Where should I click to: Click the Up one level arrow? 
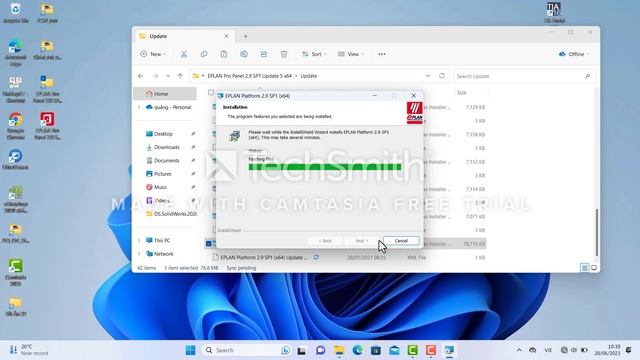pyautogui.click(x=180, y=76)
